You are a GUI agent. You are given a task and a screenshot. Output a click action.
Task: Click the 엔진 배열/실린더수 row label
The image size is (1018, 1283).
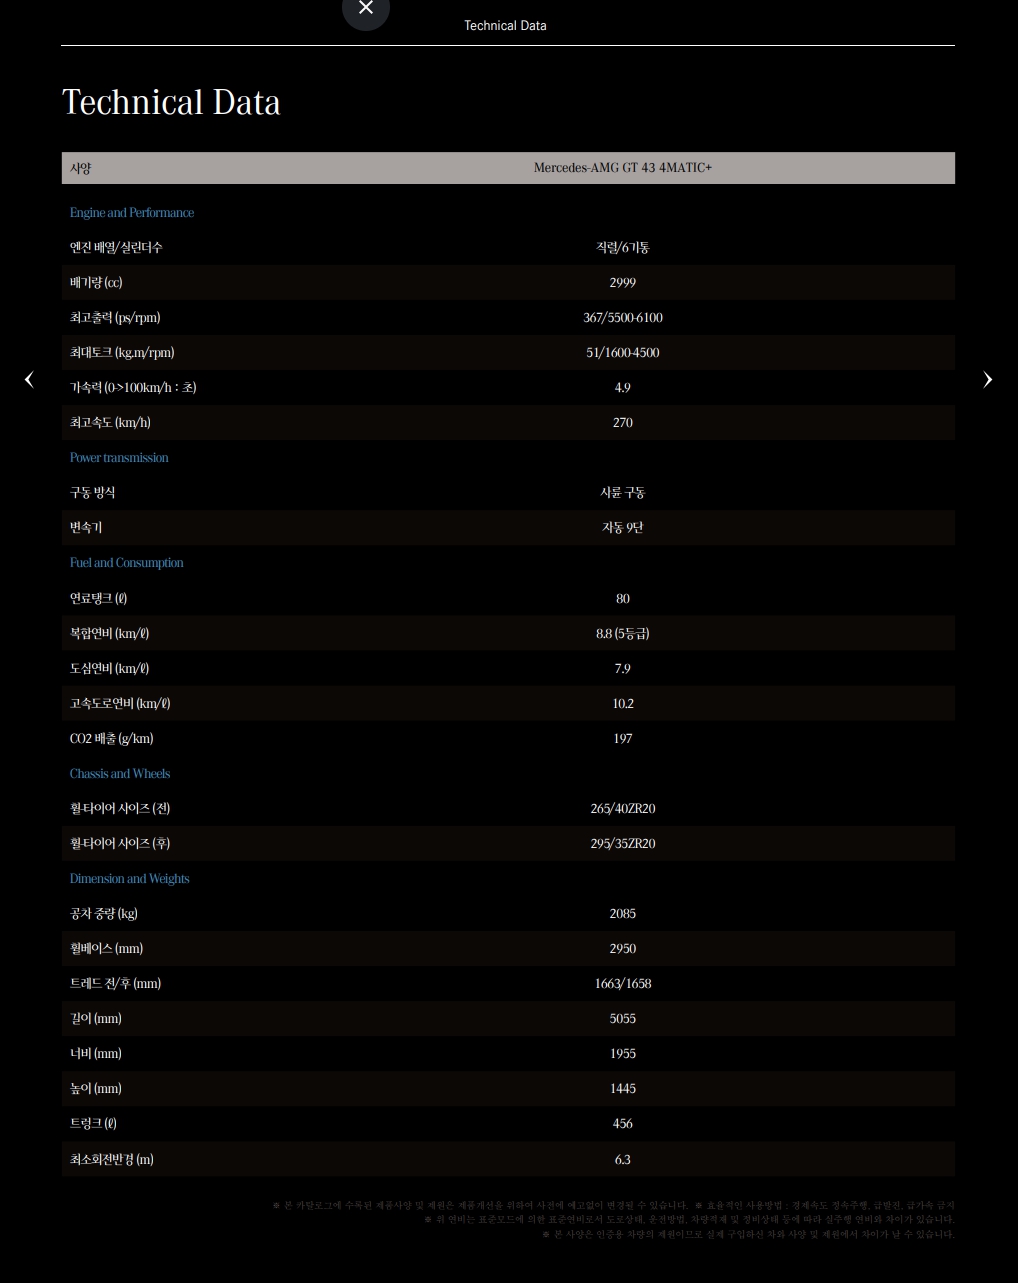pos(116,248)
